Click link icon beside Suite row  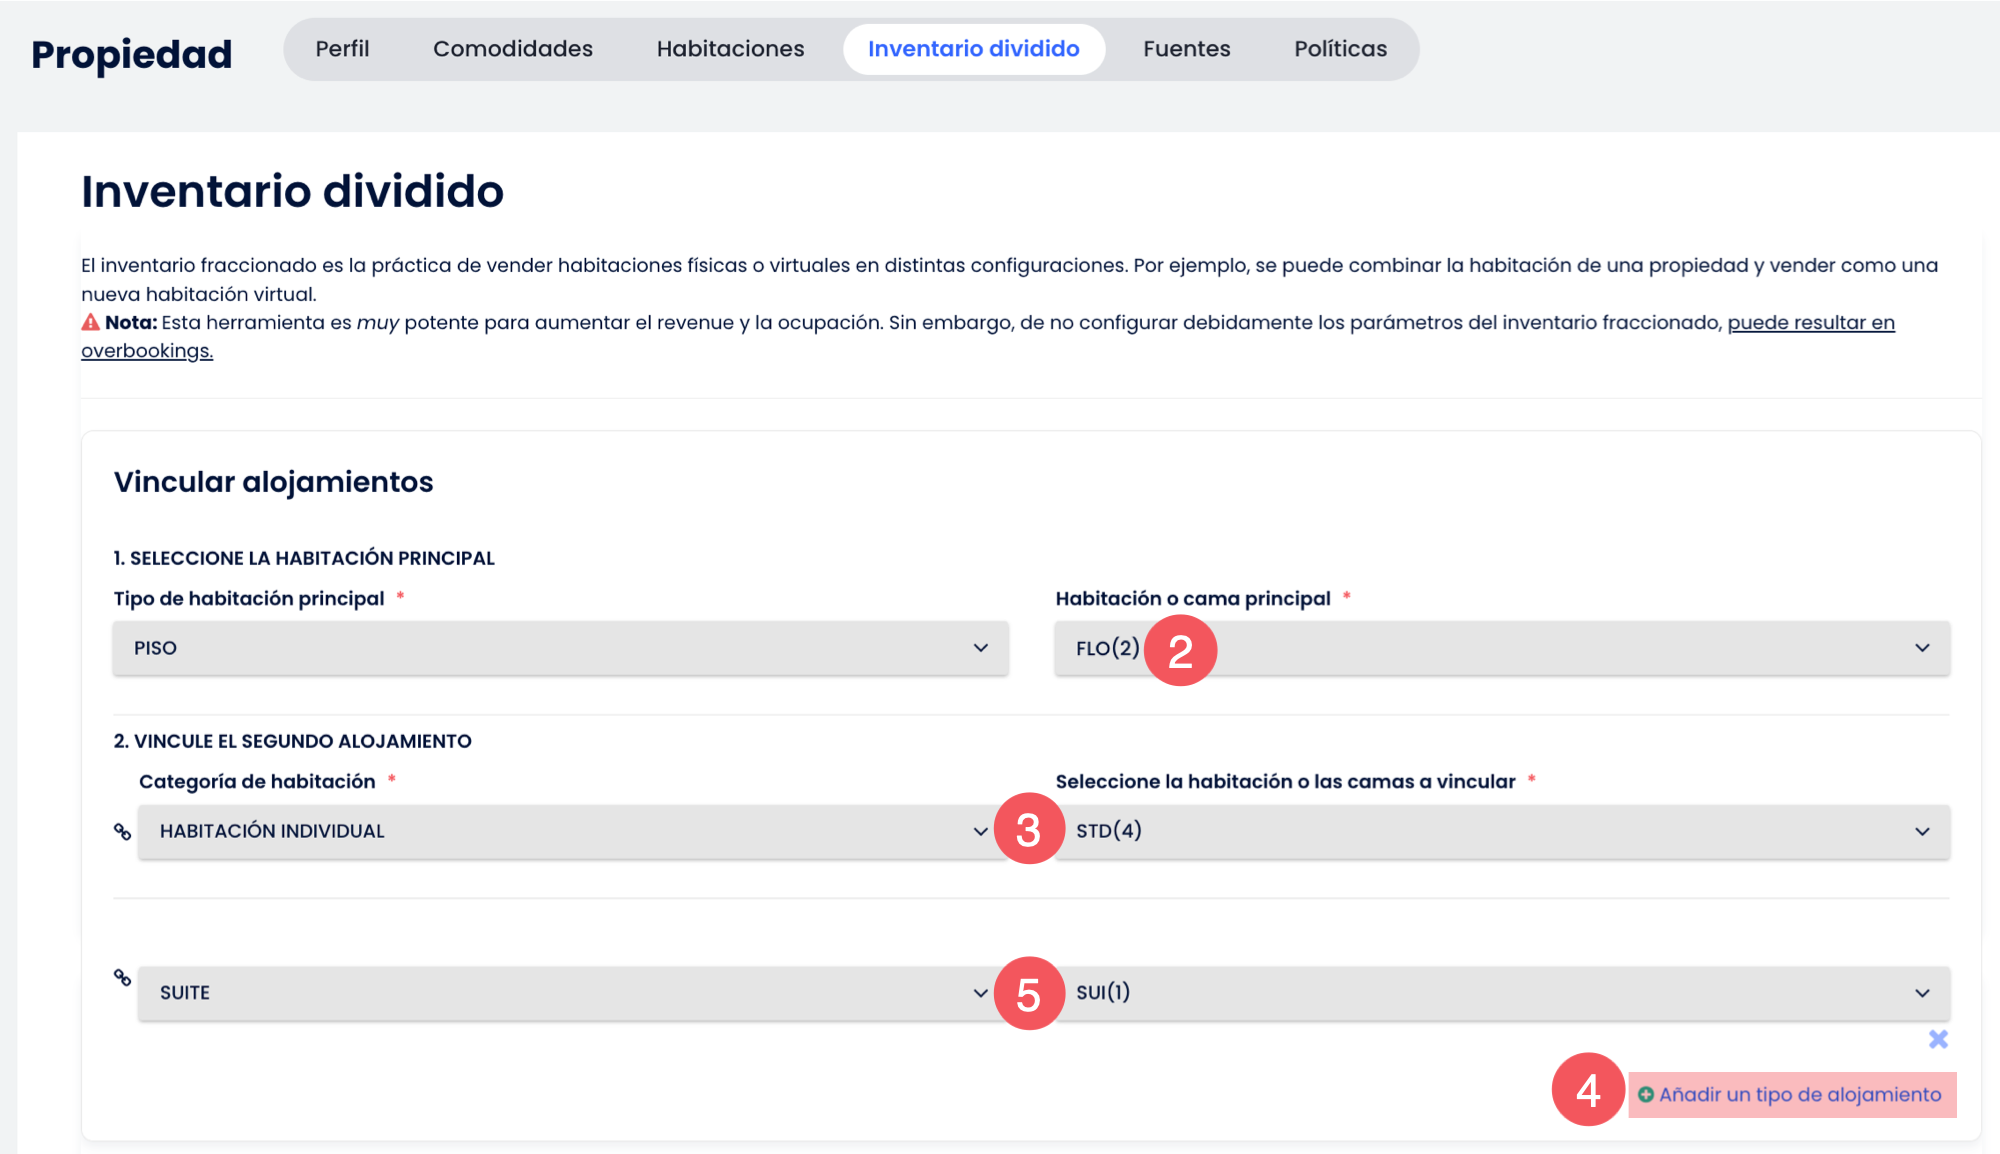coord(122,977)
